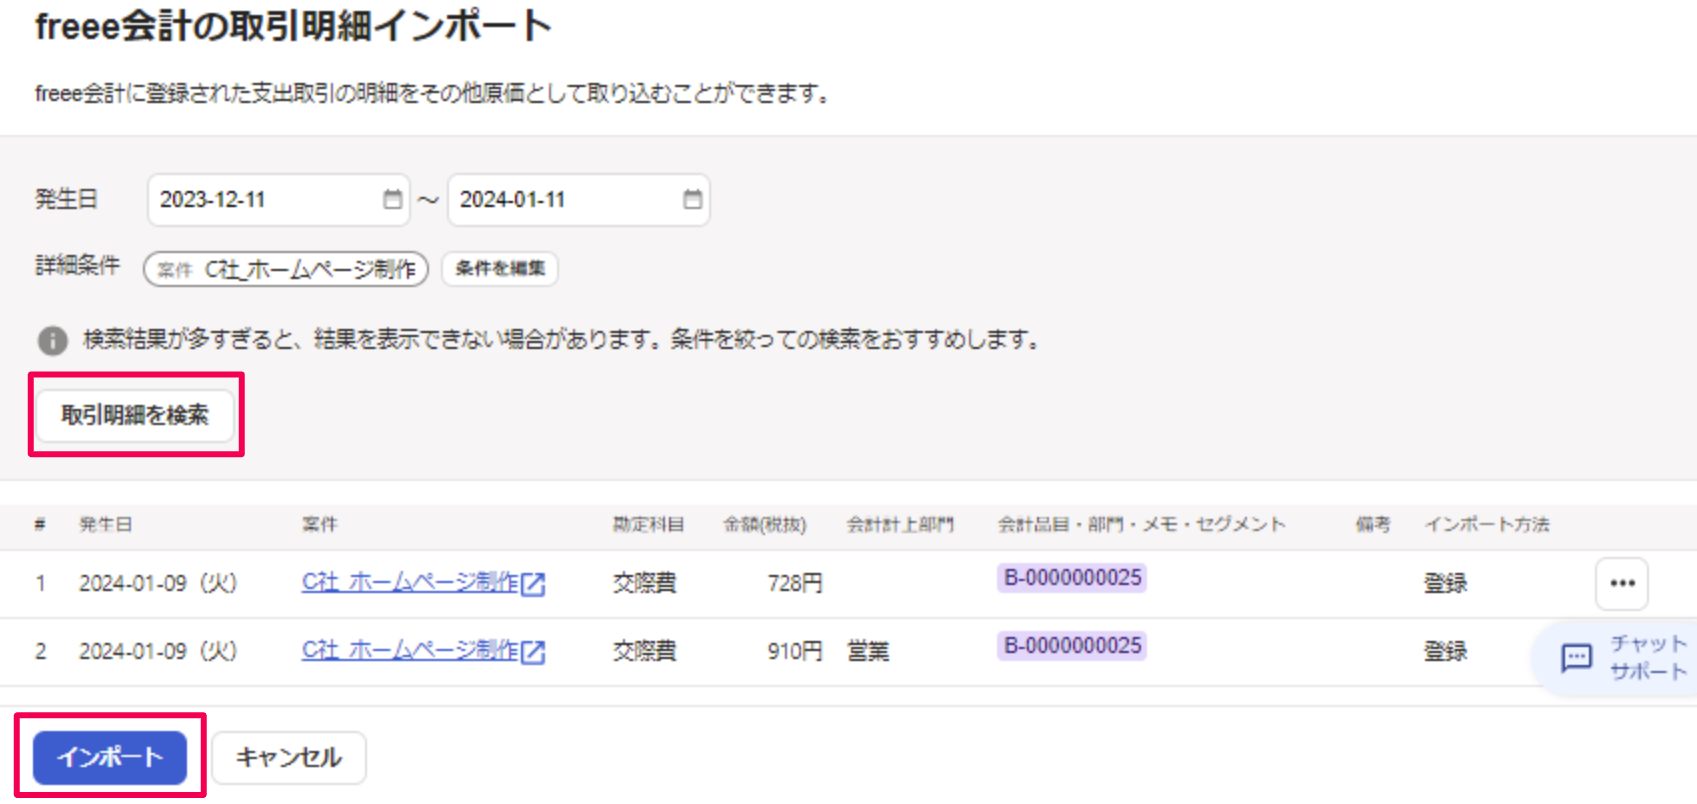1697x804 pixels.
Task: Click the 会計品目・部門・メモ・セグメント header
Action: [x=1141, y=524]
